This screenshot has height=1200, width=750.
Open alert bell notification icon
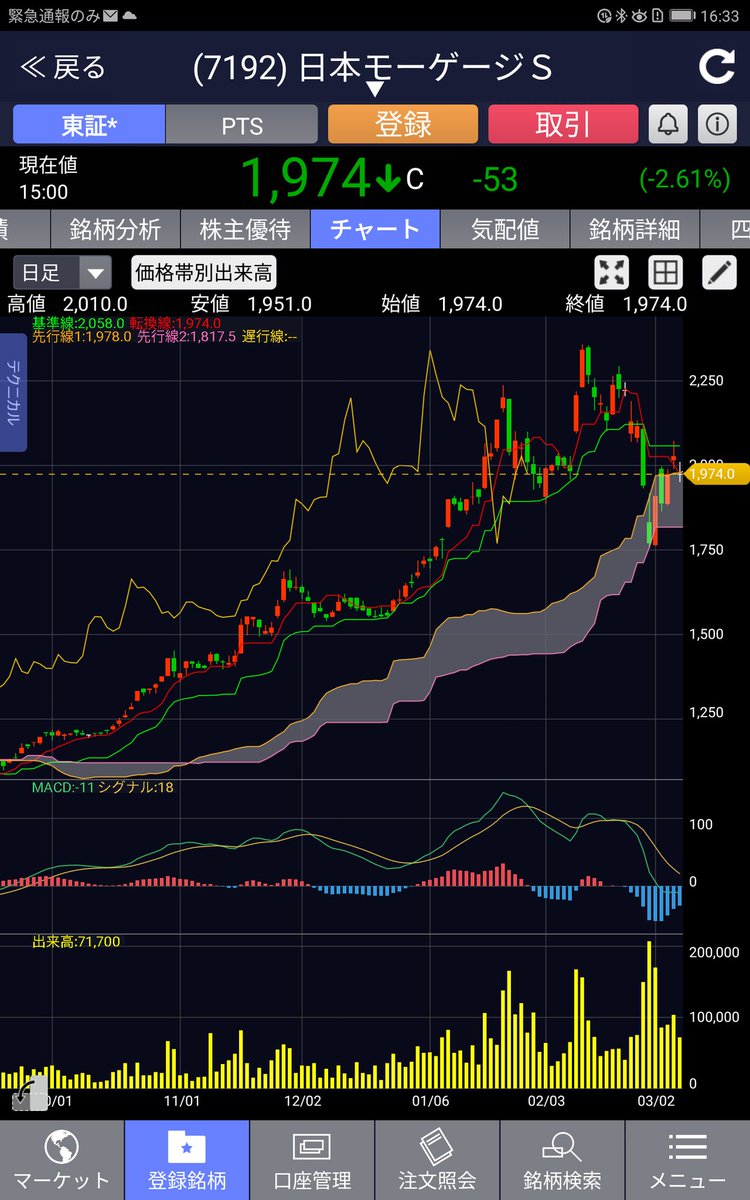668,125
